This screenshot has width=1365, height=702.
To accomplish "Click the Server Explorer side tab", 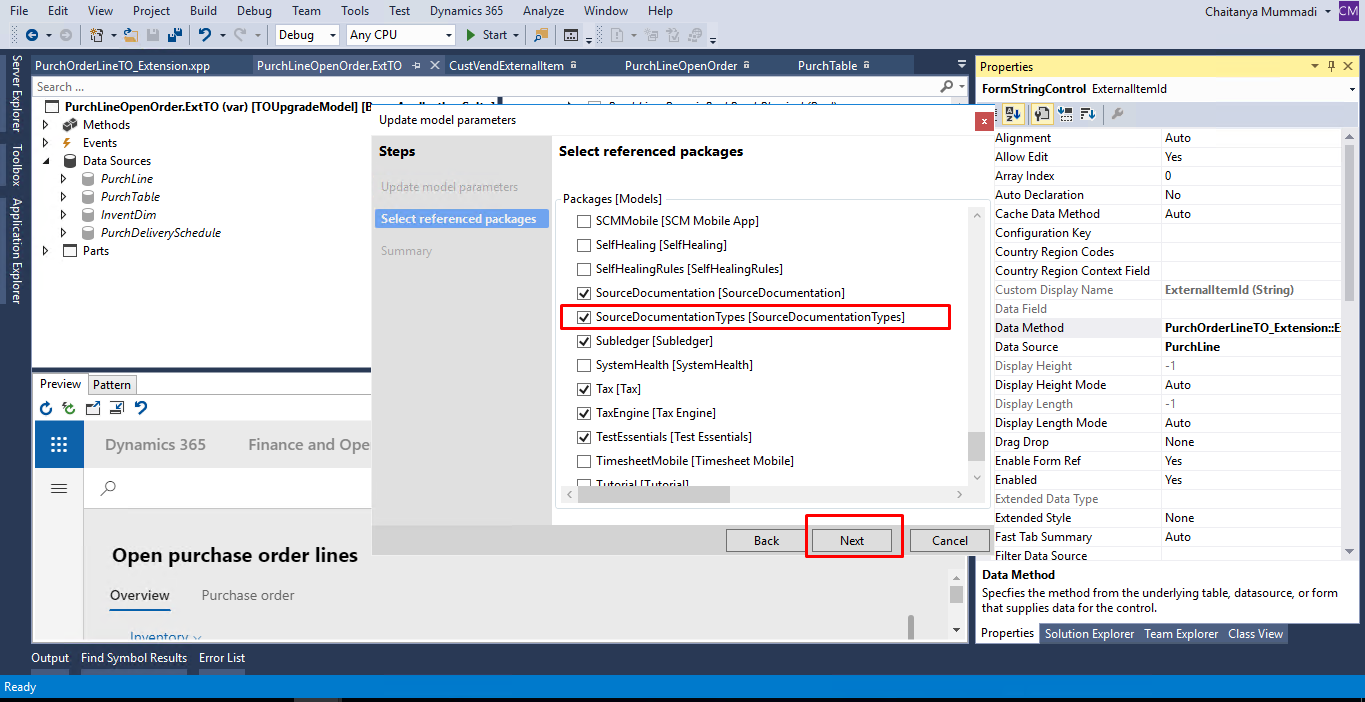I will point(16,94).
